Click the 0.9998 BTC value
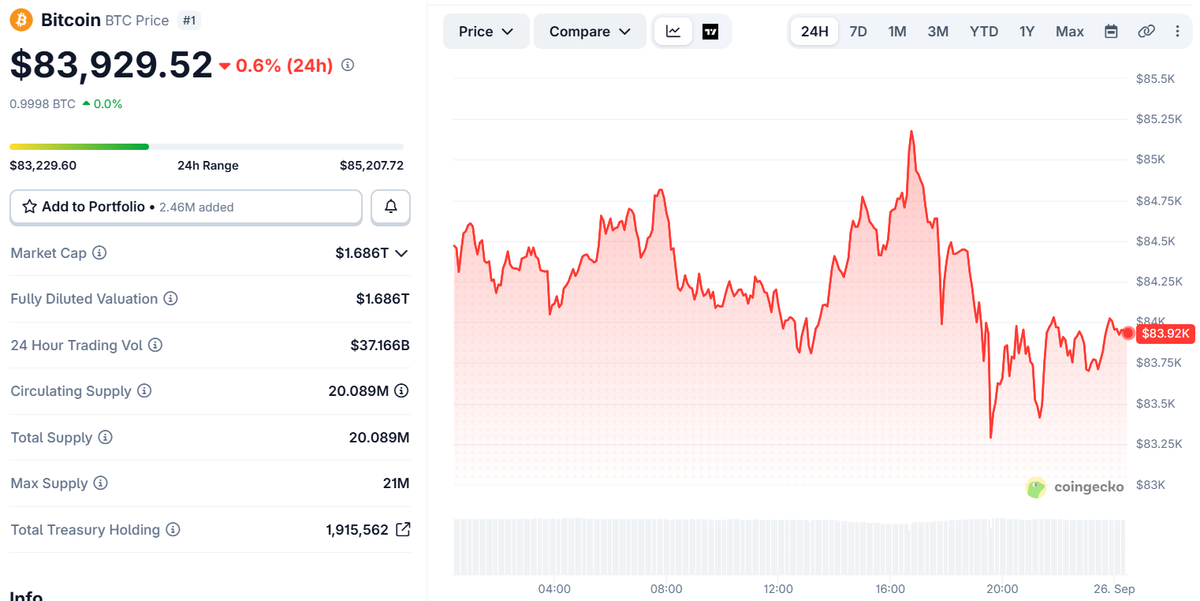 42,104
